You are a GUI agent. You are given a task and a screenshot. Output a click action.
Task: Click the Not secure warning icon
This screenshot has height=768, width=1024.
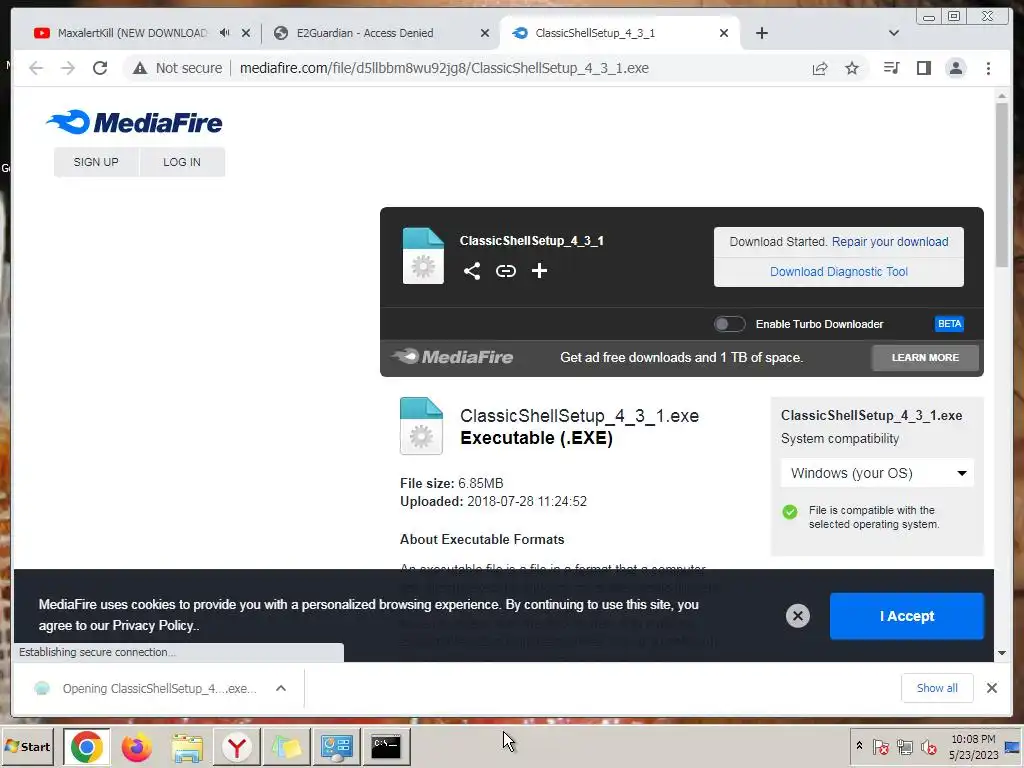[x=140, y=68]
